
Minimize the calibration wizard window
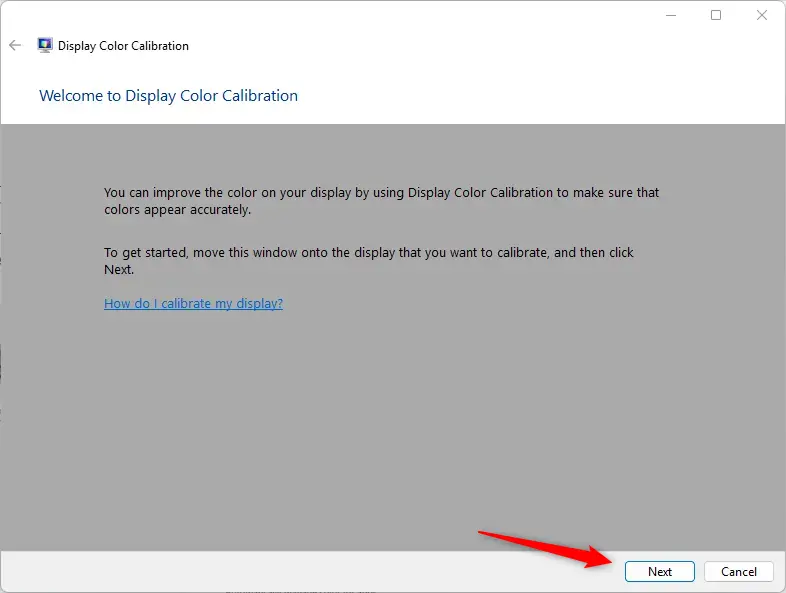point(671,16)
